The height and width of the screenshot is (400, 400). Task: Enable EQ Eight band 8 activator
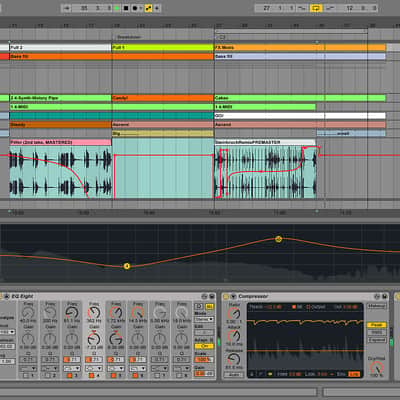(179, 376)
